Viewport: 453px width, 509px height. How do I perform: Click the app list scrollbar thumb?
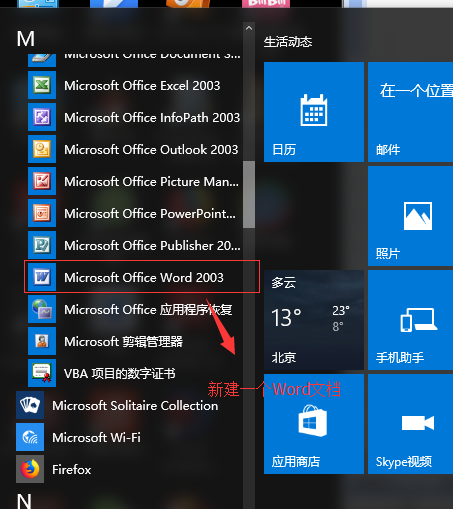click(x=249, y=195)
